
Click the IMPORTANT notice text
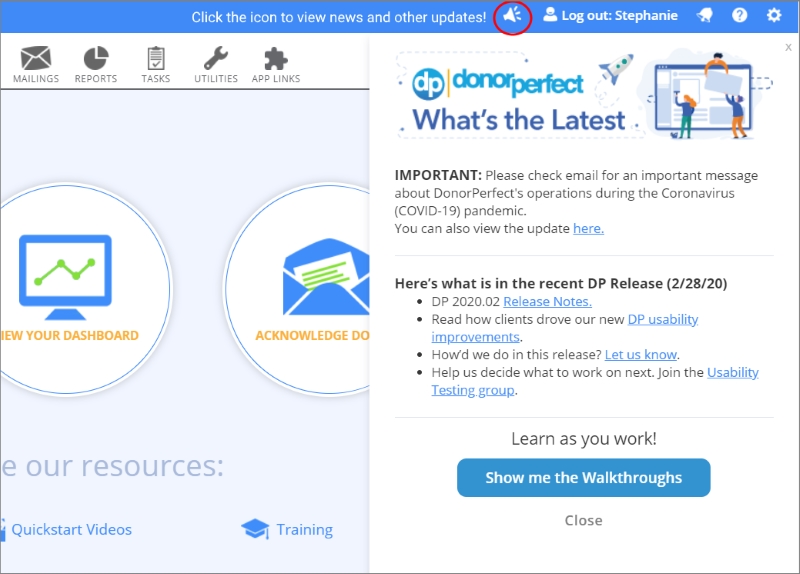(576, 202)
